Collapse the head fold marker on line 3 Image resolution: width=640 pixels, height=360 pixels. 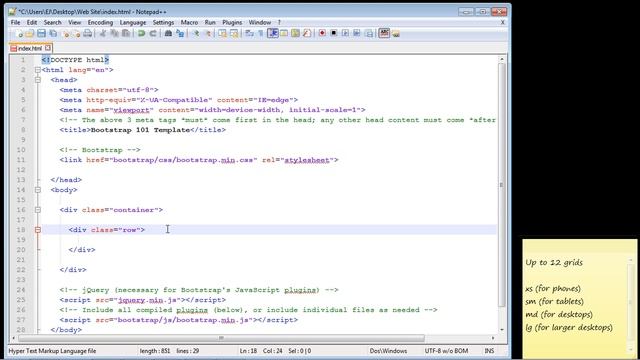(x=38, y=80)
